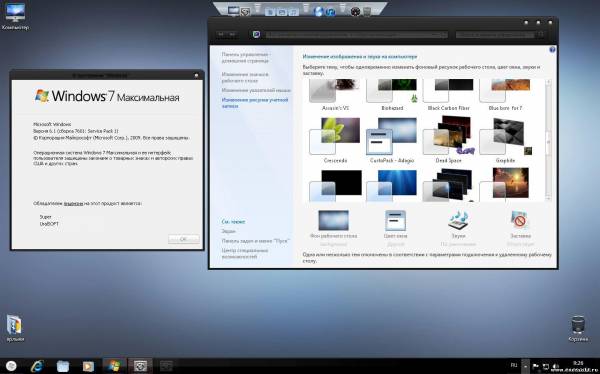Show hidden tray icons arrow
This screenshot has height=374, width=600.
coord(526,367)
